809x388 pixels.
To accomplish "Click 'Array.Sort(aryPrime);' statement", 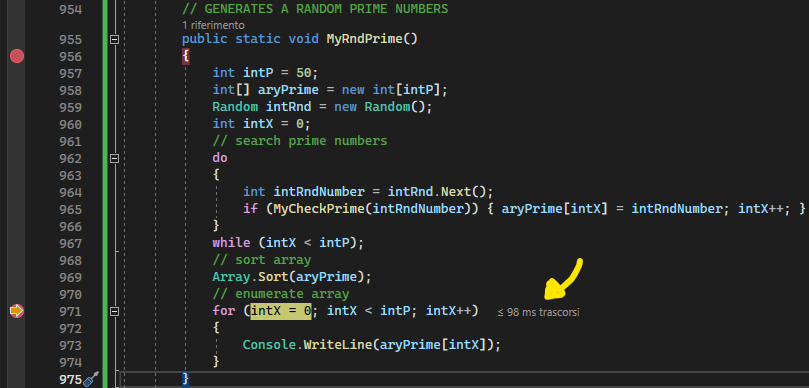I will (x=292, y=277).
